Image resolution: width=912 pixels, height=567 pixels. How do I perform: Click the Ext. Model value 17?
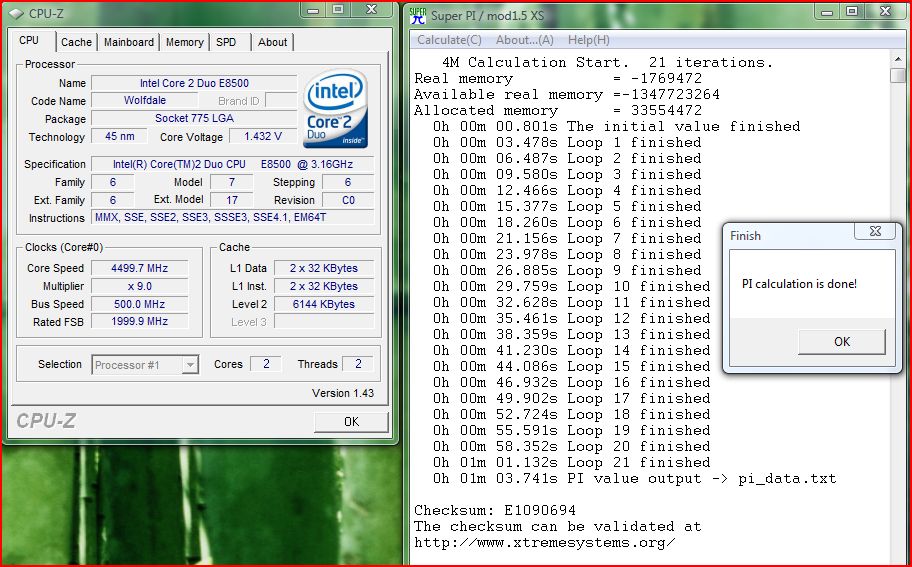(x=231, y=200)
